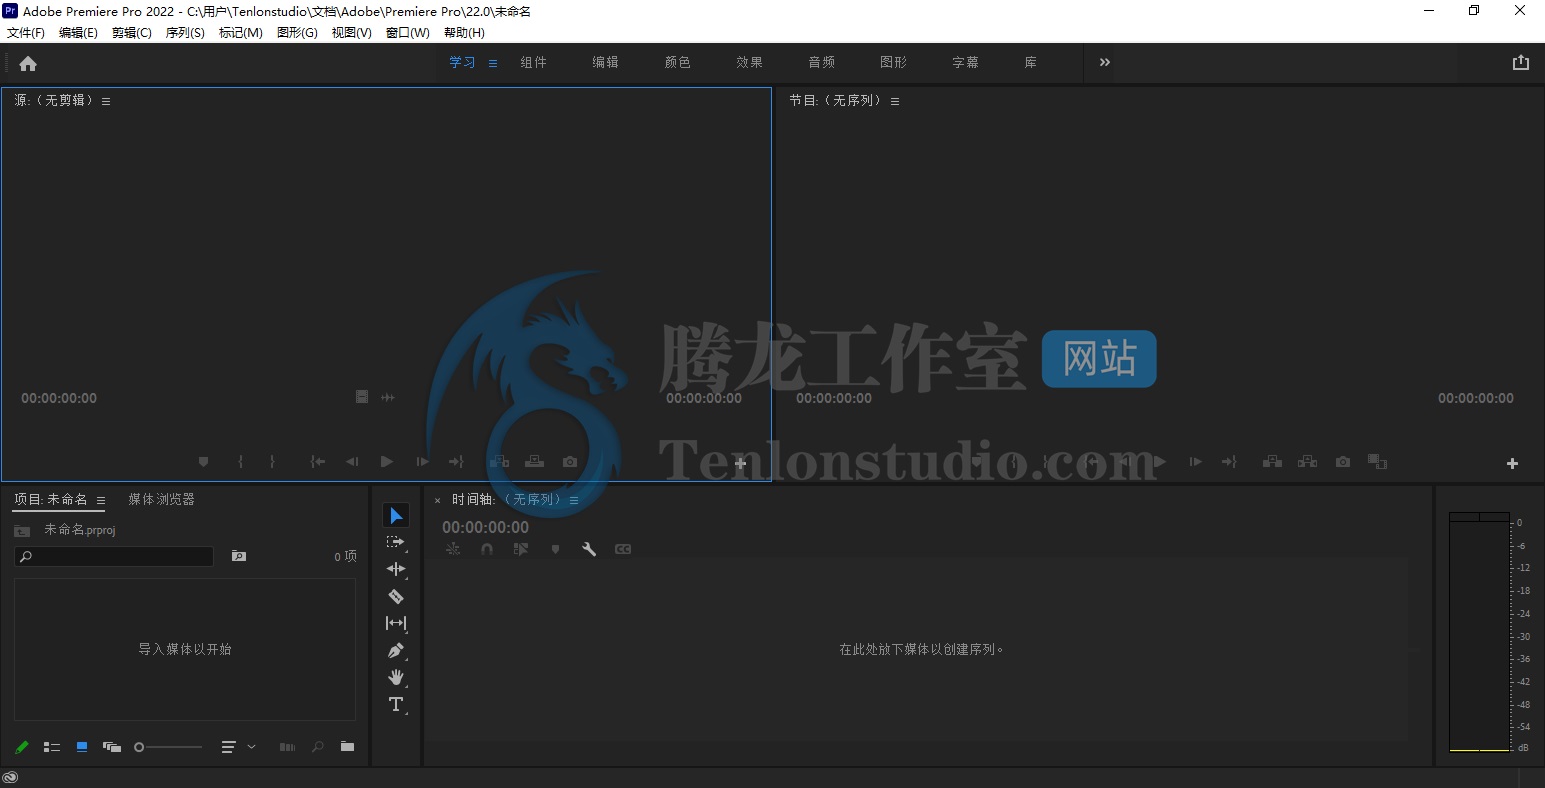Click Go to Out in Source monitor
The height and width of the screenshot is (788, 1545).
pos(456,461)
